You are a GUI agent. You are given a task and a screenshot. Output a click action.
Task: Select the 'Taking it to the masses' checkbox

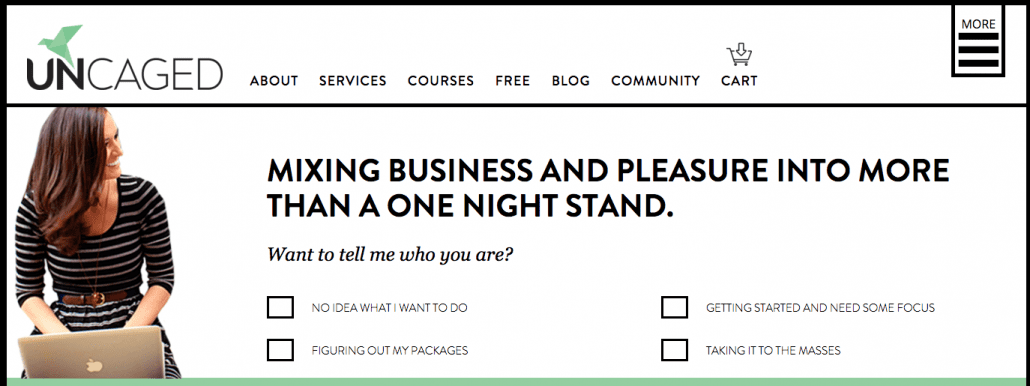coord(675,350)
